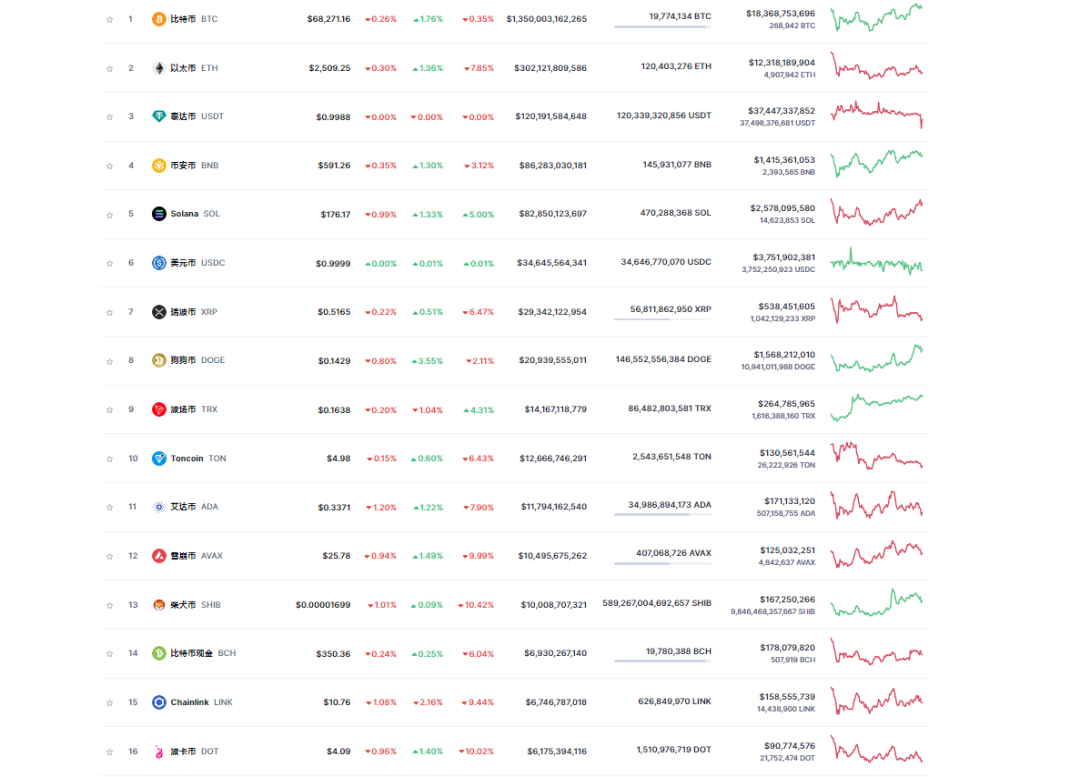Click the Bitcoin BTC coin logo
Image resolution: width=1080 pixels, height=777 pixels.
click(x=158, y=19)
